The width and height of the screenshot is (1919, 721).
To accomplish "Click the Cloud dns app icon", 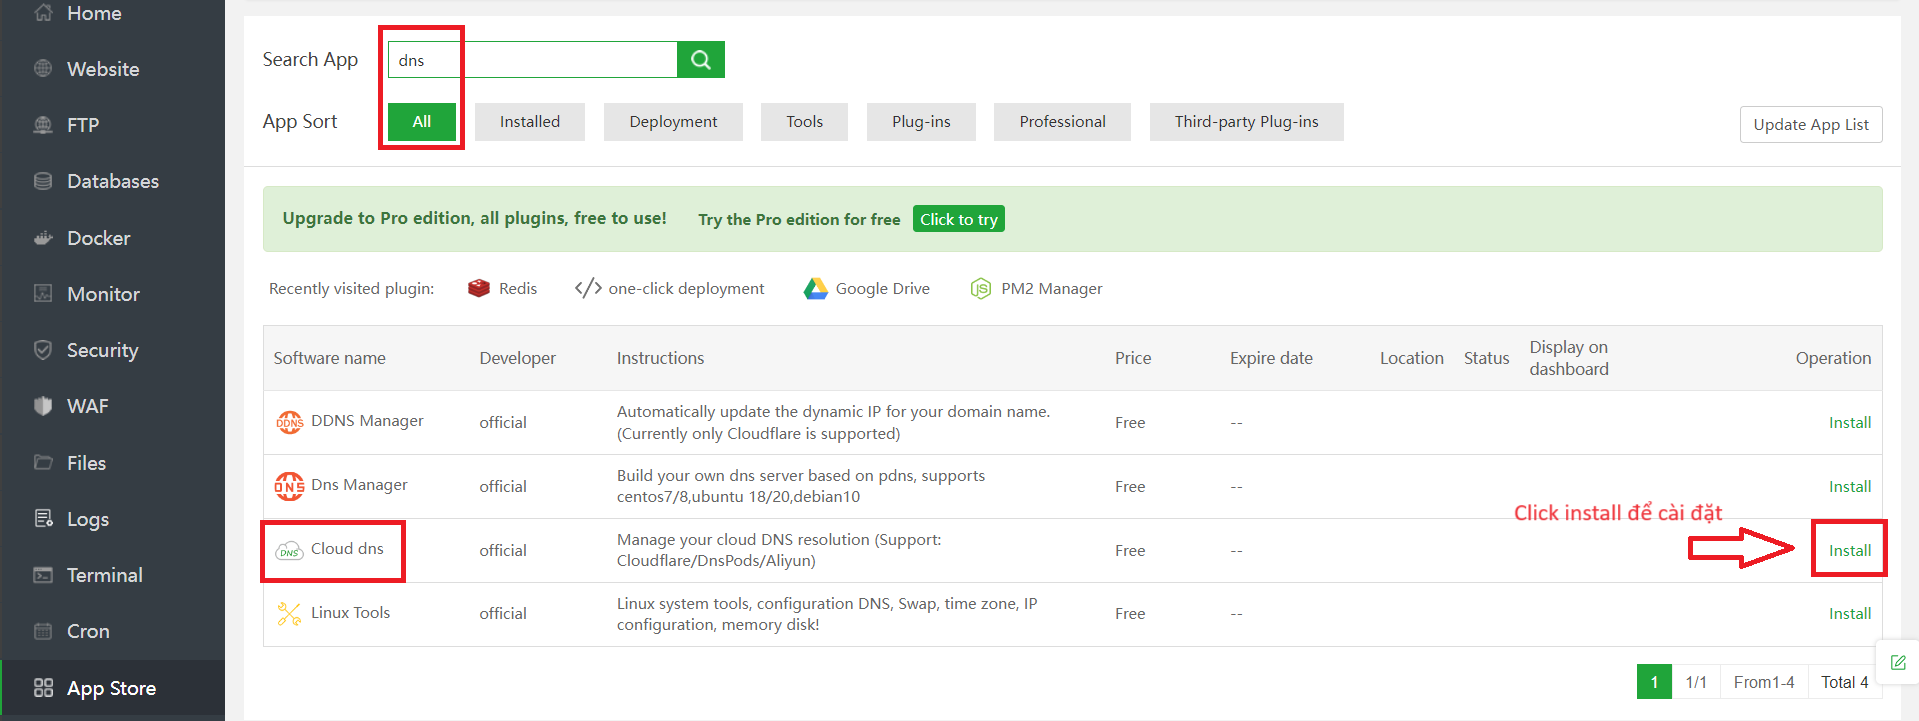I will pyautogui.click(x=289, y=551).
